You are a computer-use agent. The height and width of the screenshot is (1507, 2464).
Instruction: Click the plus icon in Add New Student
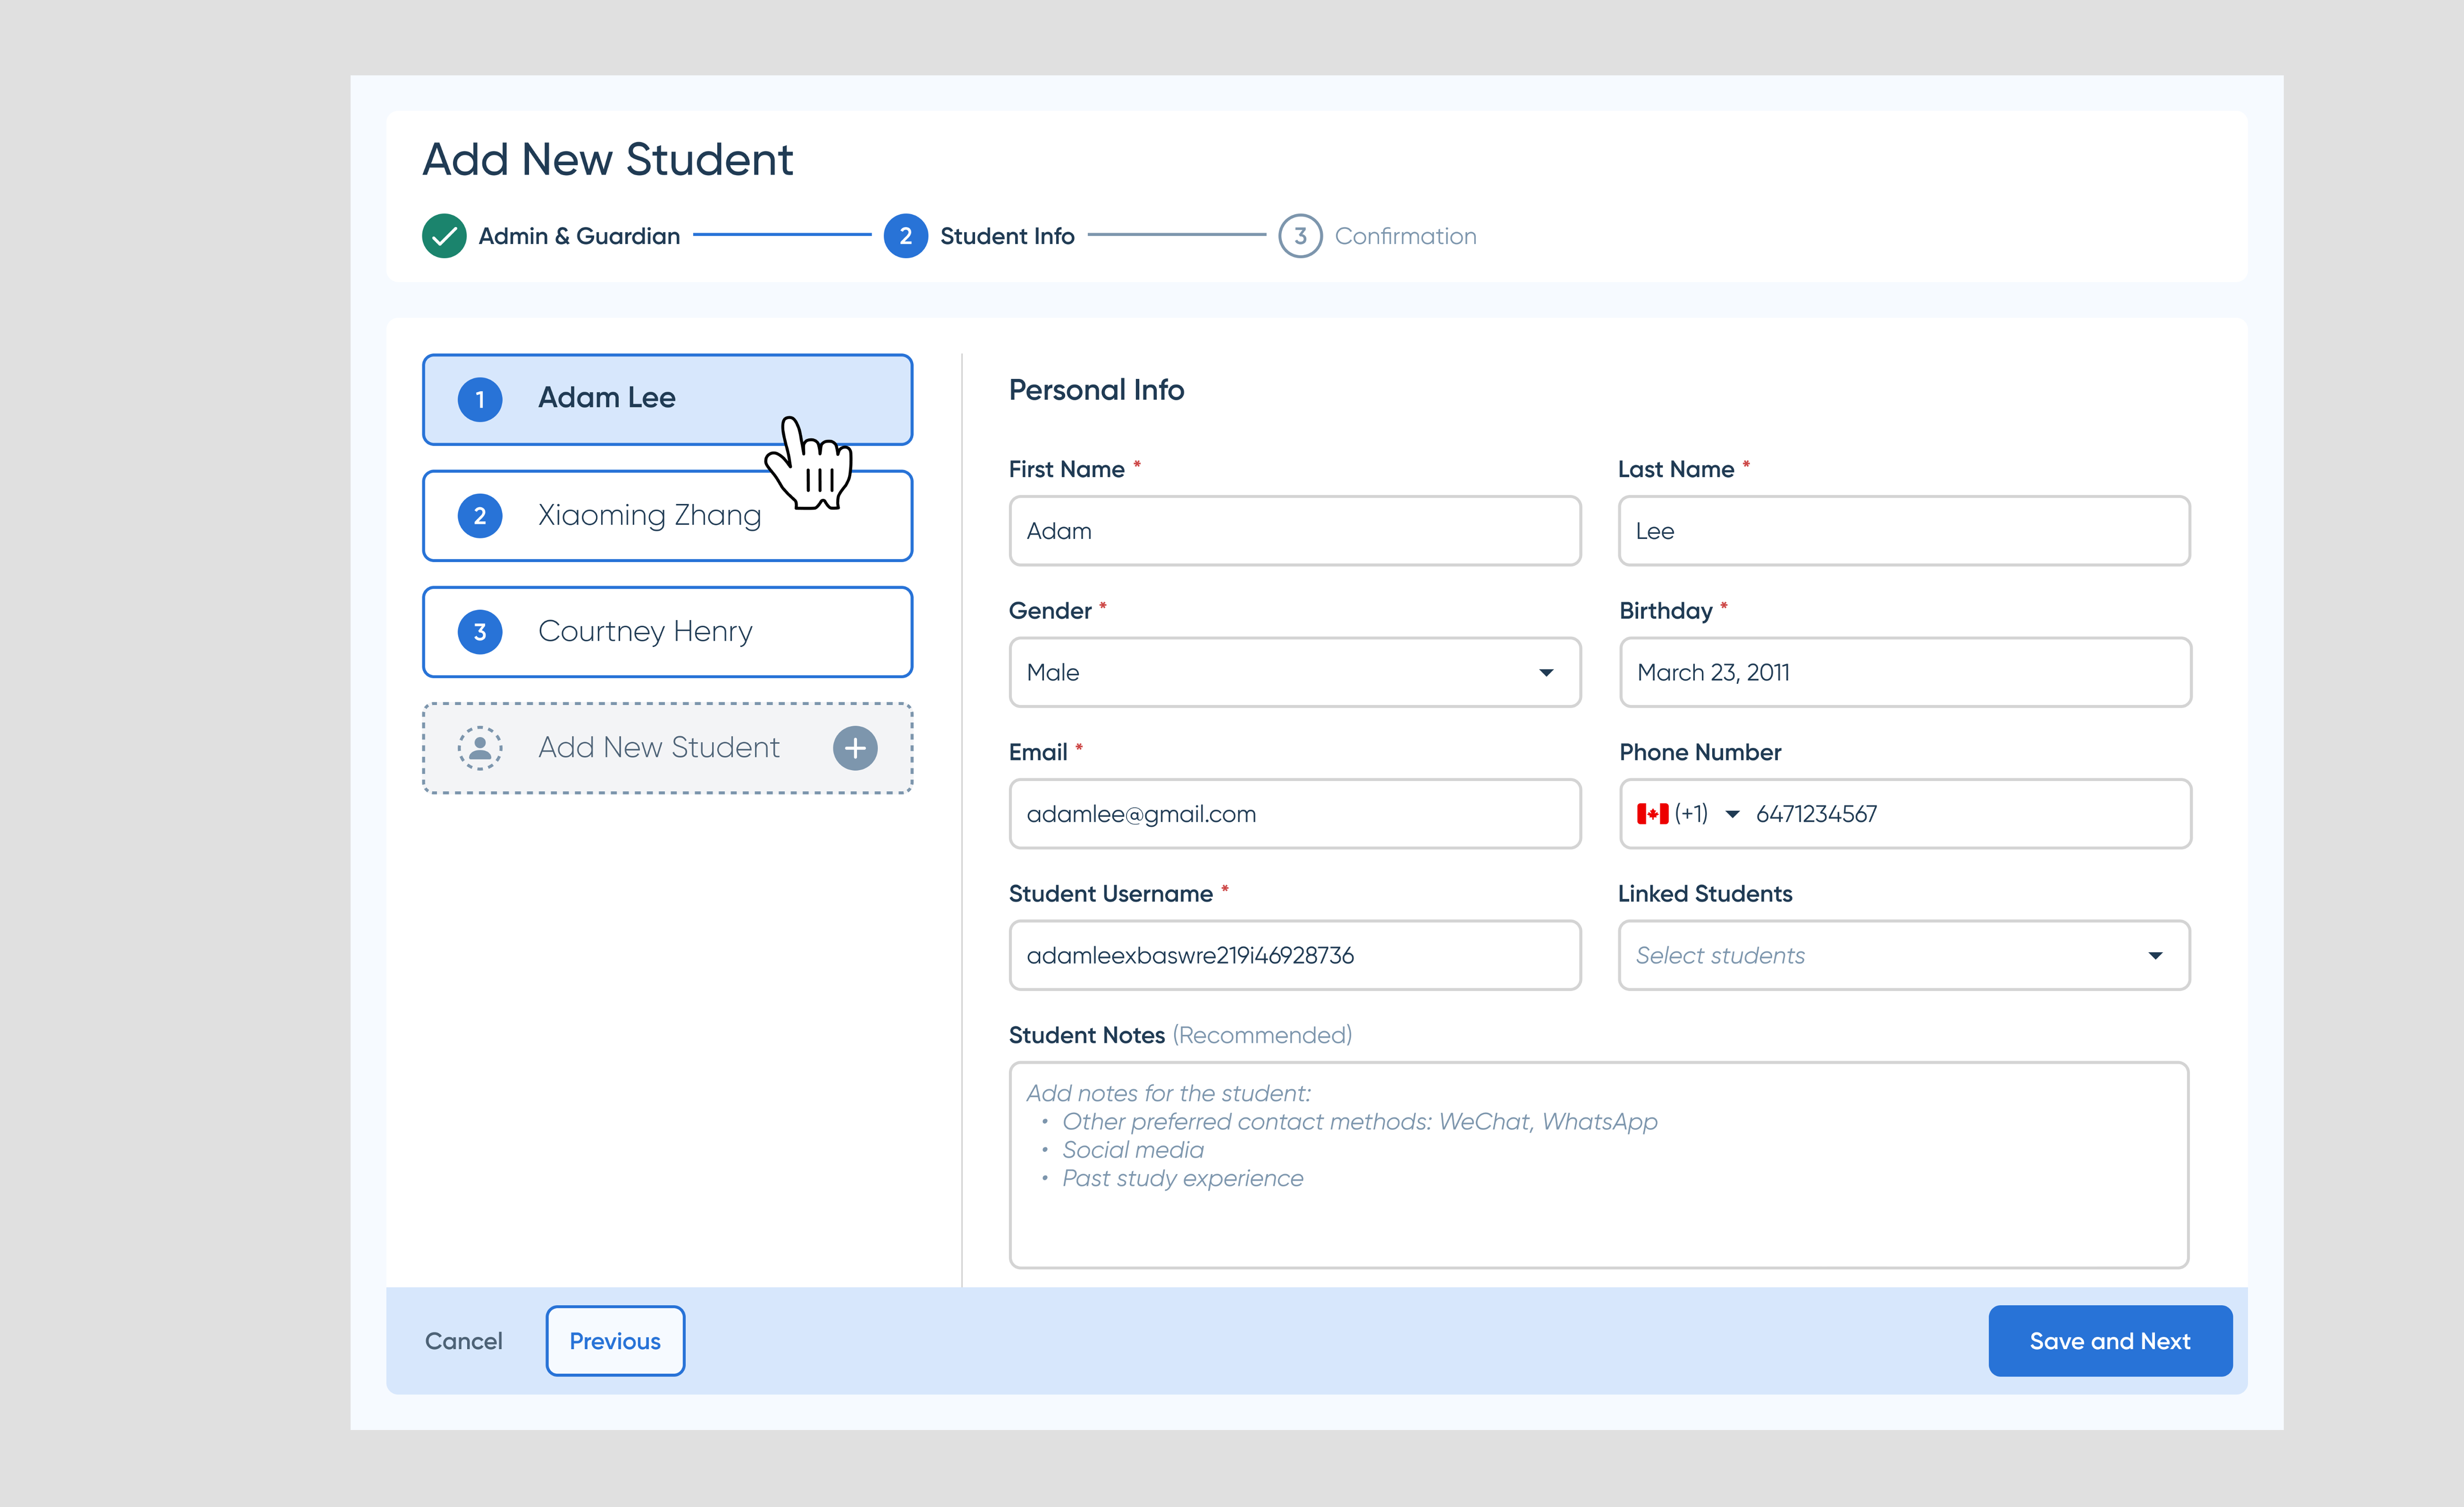coord(855,748)
